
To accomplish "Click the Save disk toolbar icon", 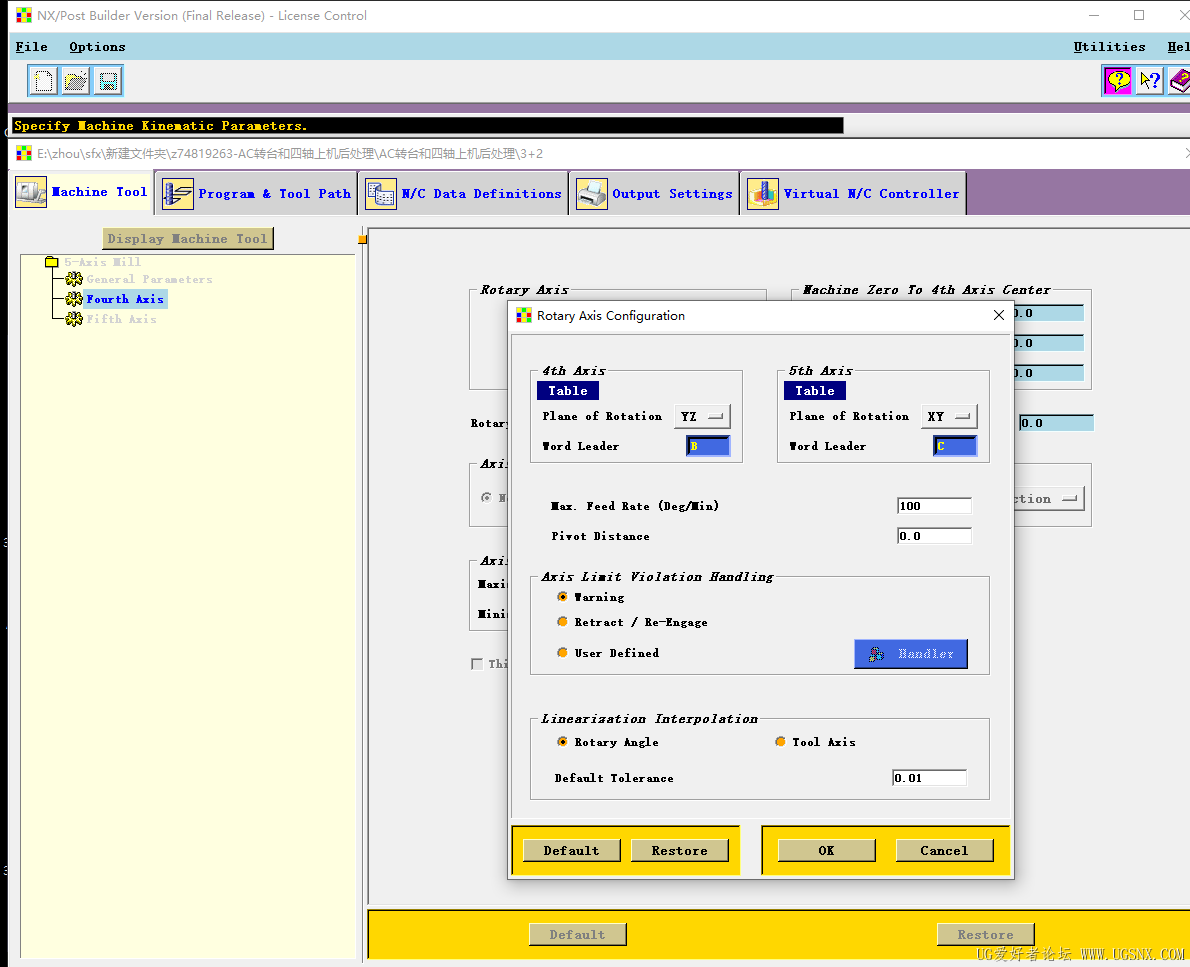I will pyautogui.click(x=108, y=80).
